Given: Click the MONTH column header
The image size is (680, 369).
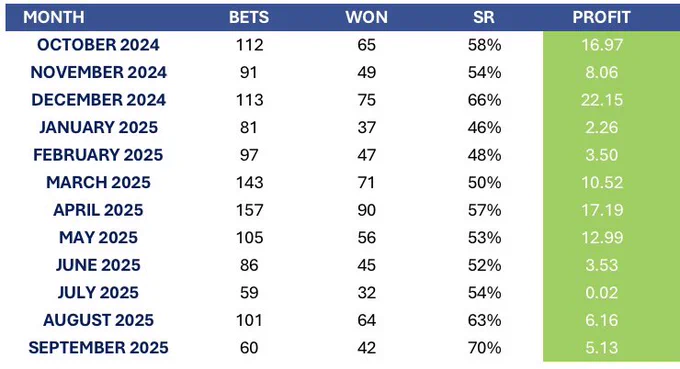Looking at the screenshot, I should [x=54, y=17].
